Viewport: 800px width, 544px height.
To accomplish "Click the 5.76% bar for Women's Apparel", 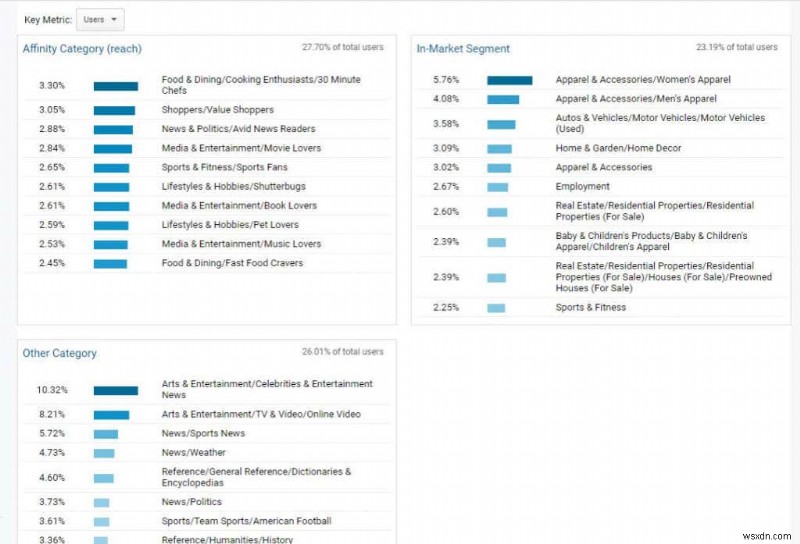I will click(x=510, y=80).
